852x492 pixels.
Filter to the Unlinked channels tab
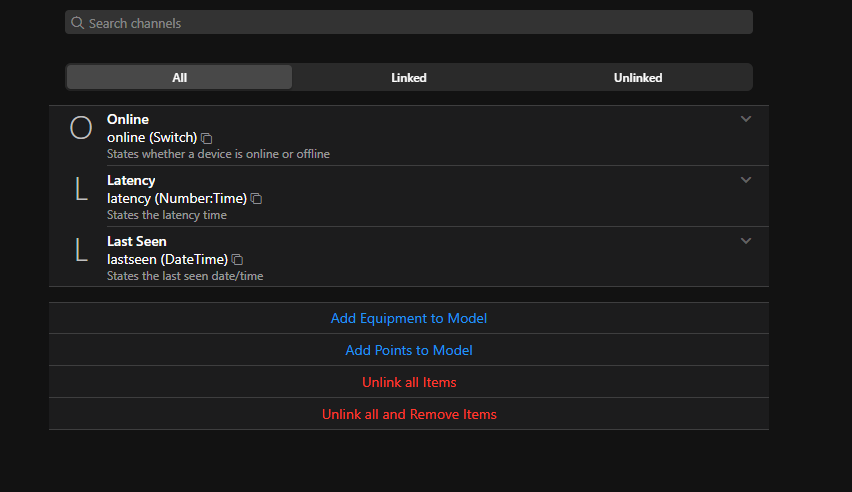(638, 77)
